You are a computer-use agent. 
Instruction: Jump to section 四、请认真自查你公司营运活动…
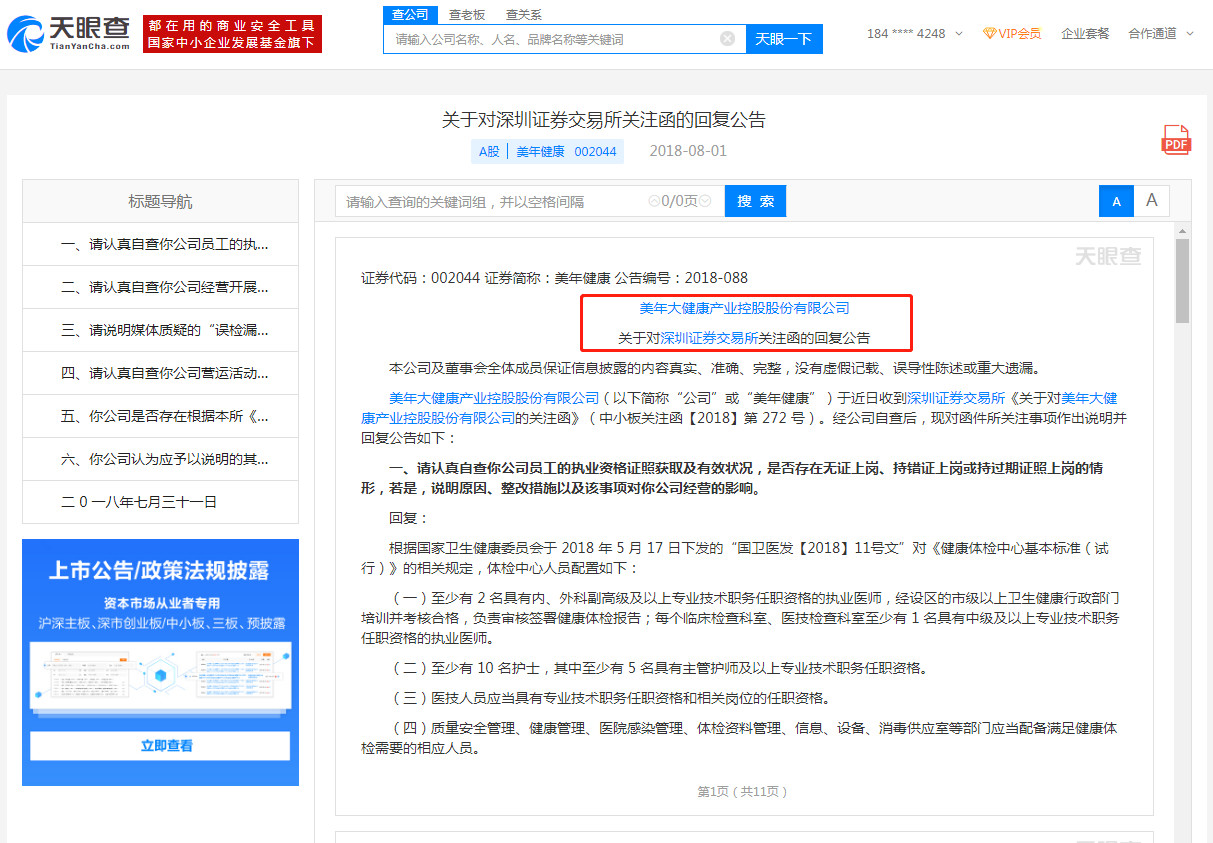click(x=160, y=373)
